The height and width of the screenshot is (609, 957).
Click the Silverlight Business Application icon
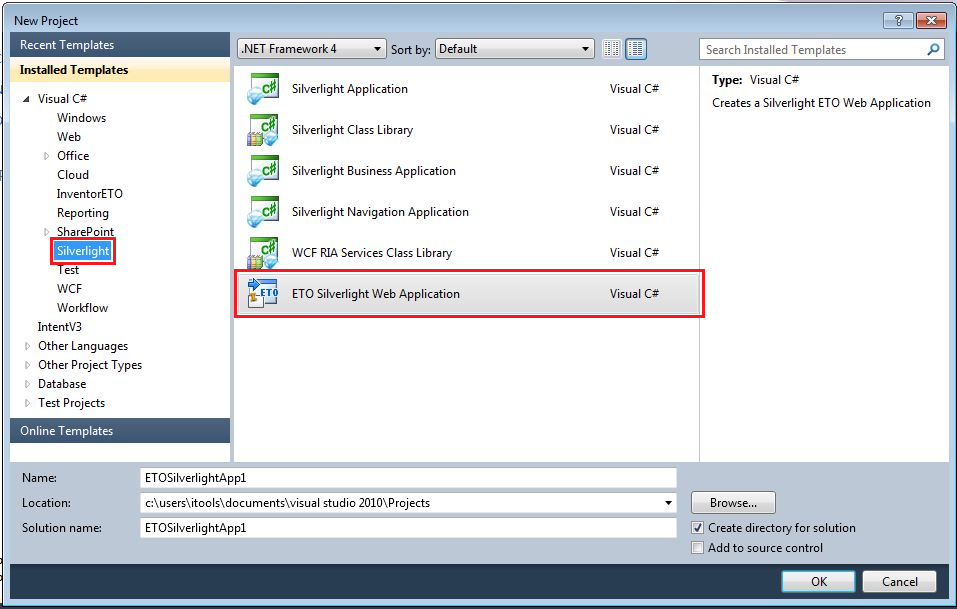262,171
